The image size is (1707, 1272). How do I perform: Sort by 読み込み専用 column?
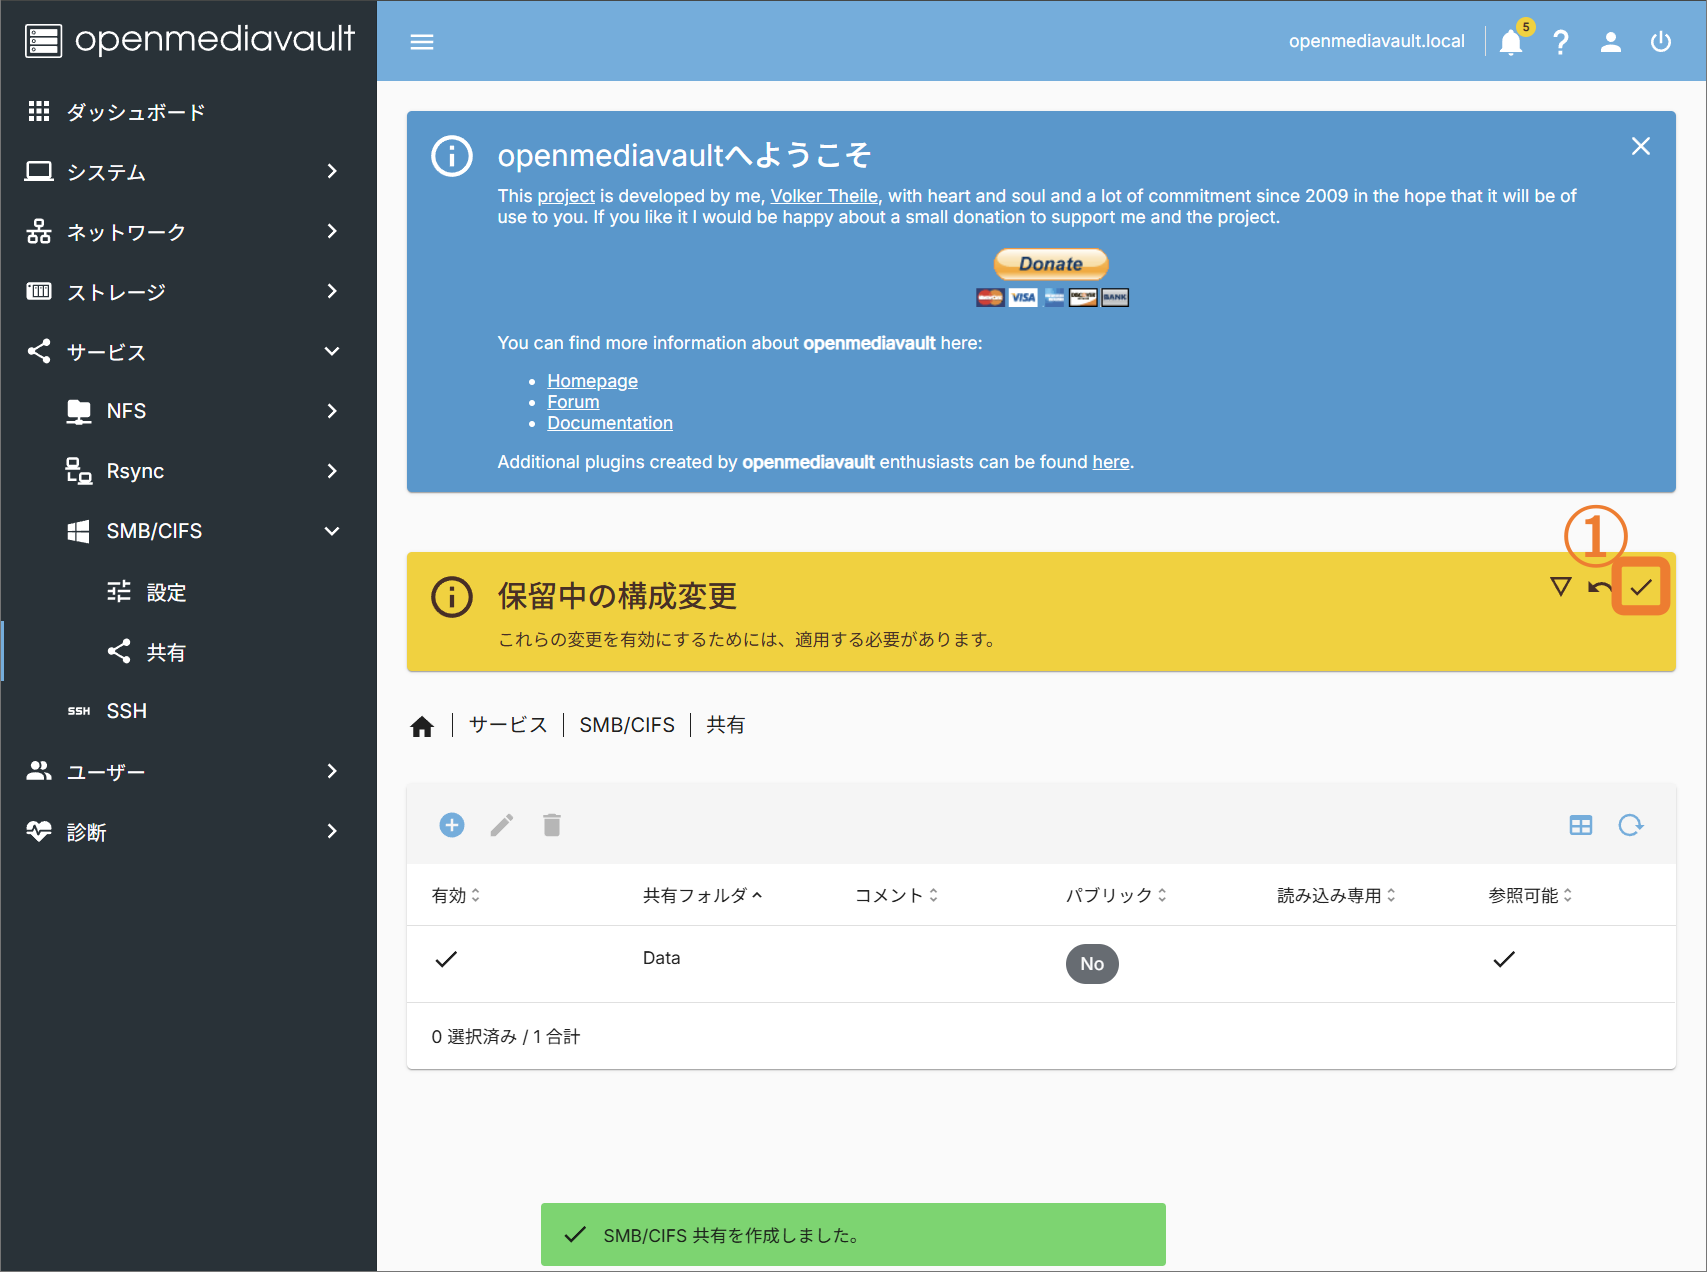pos(1336,895)
